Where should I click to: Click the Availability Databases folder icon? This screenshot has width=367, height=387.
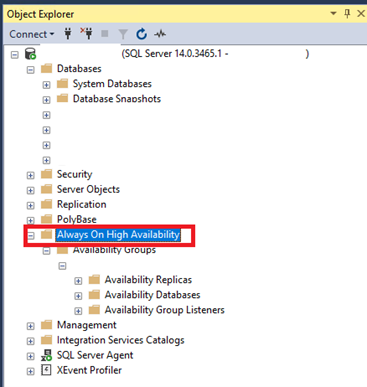[94, 294]
